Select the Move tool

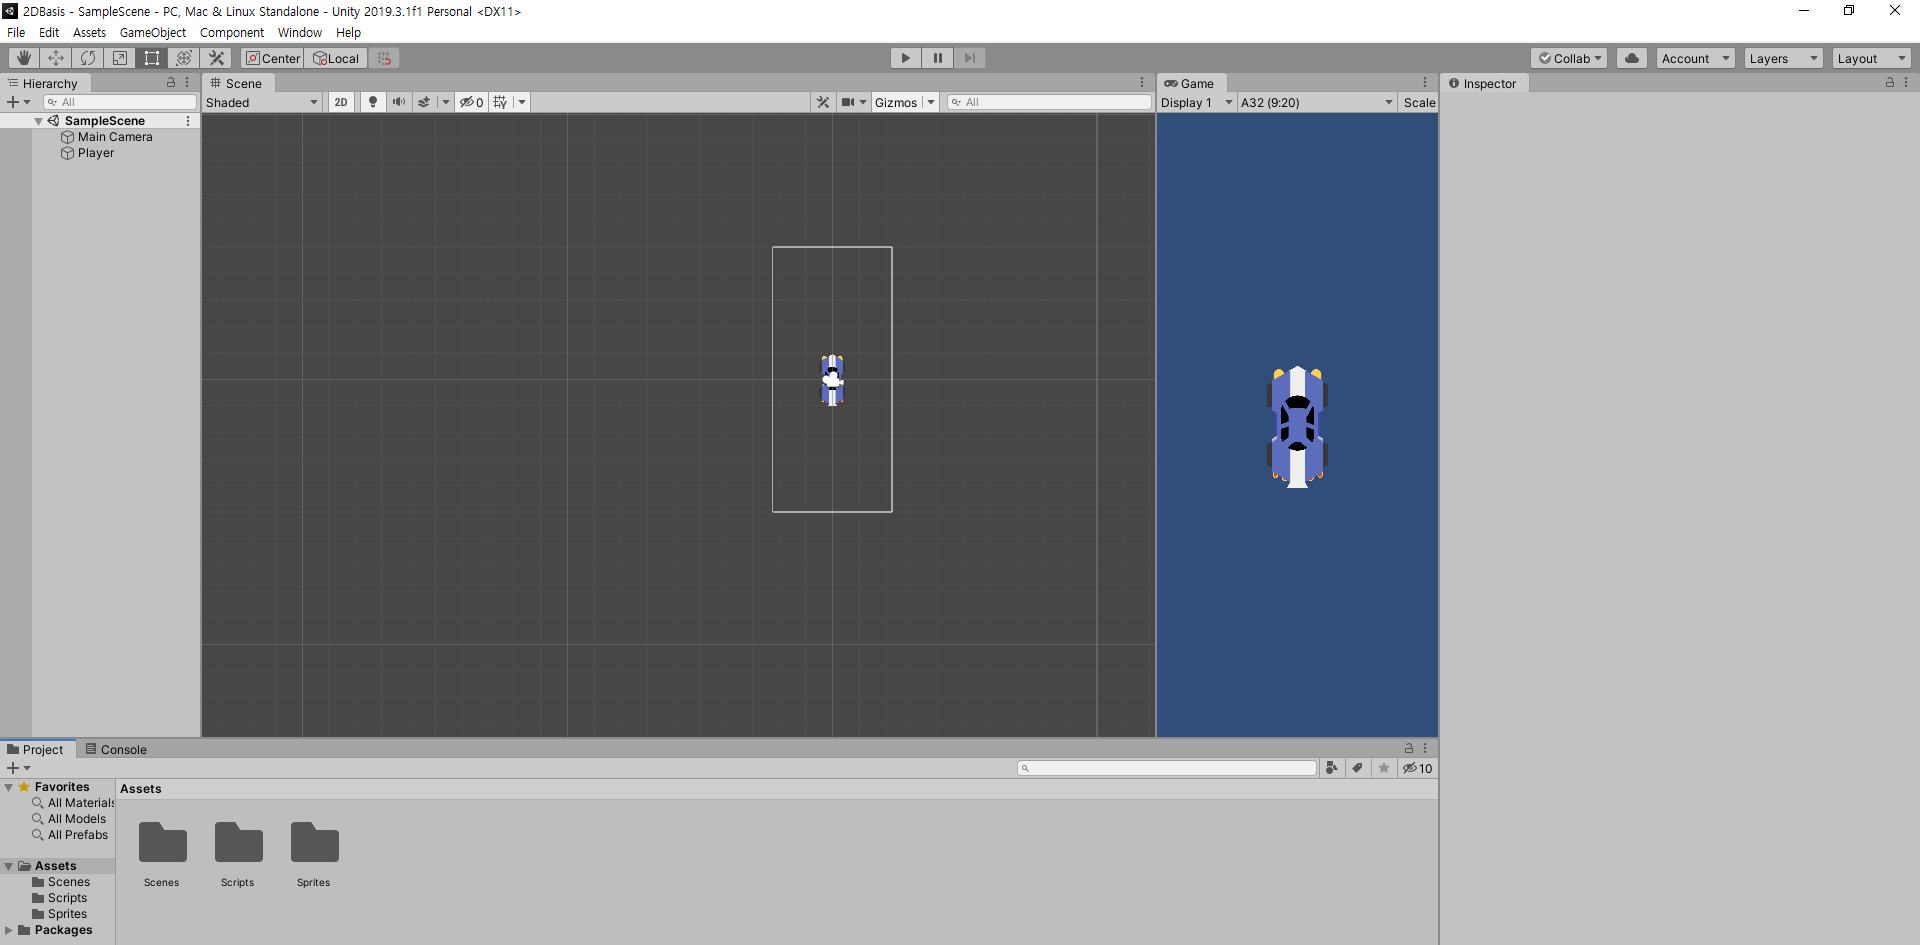click(56, 58)
